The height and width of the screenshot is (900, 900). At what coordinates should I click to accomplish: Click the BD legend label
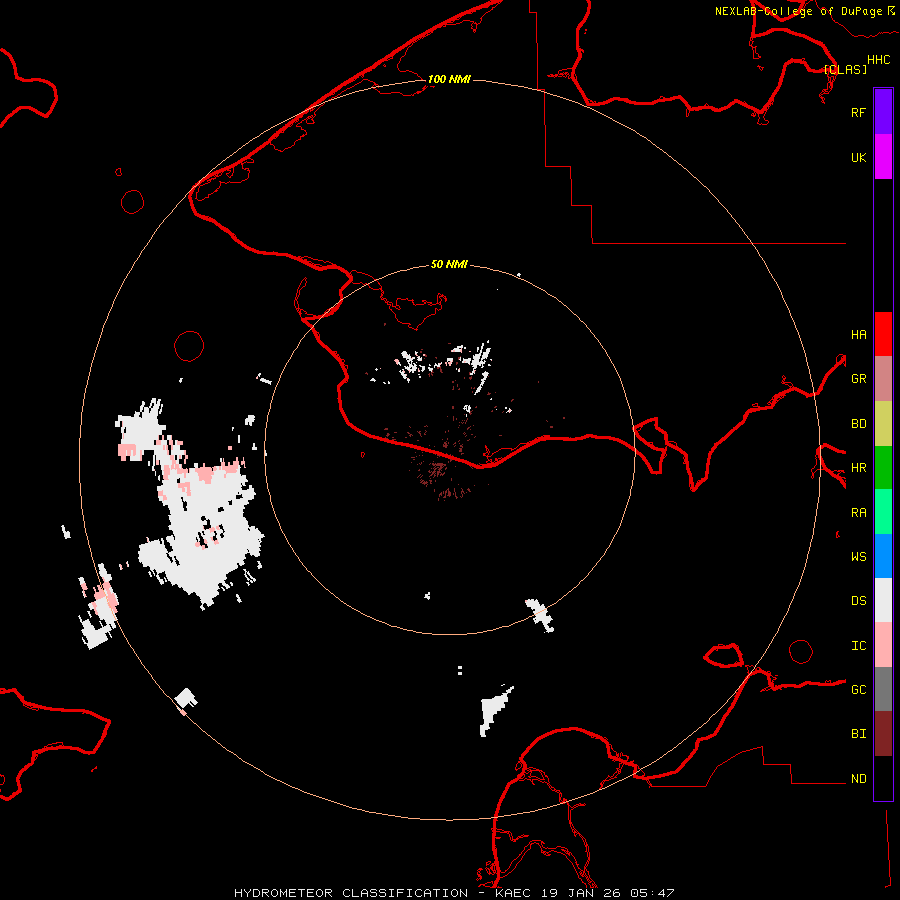858,424
